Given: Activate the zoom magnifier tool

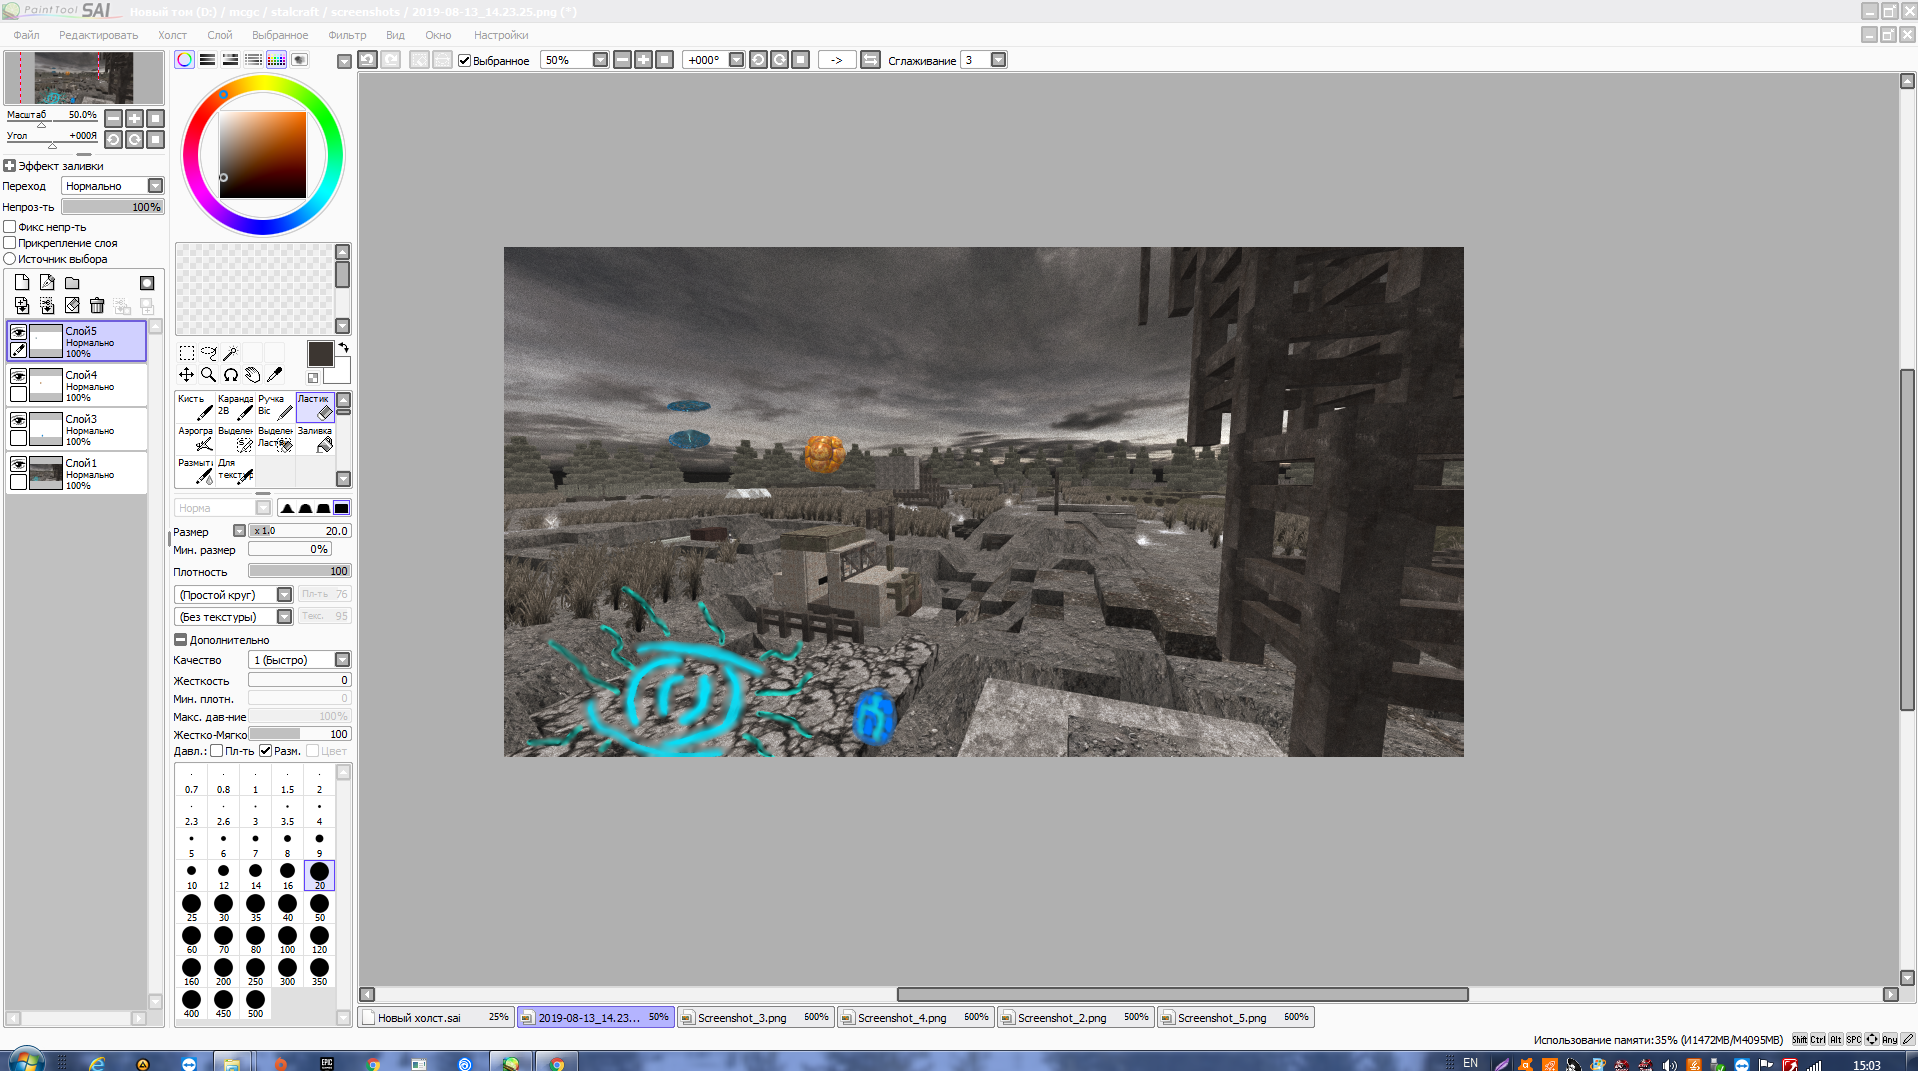Looking at the screenshot, I should point(209,375).
